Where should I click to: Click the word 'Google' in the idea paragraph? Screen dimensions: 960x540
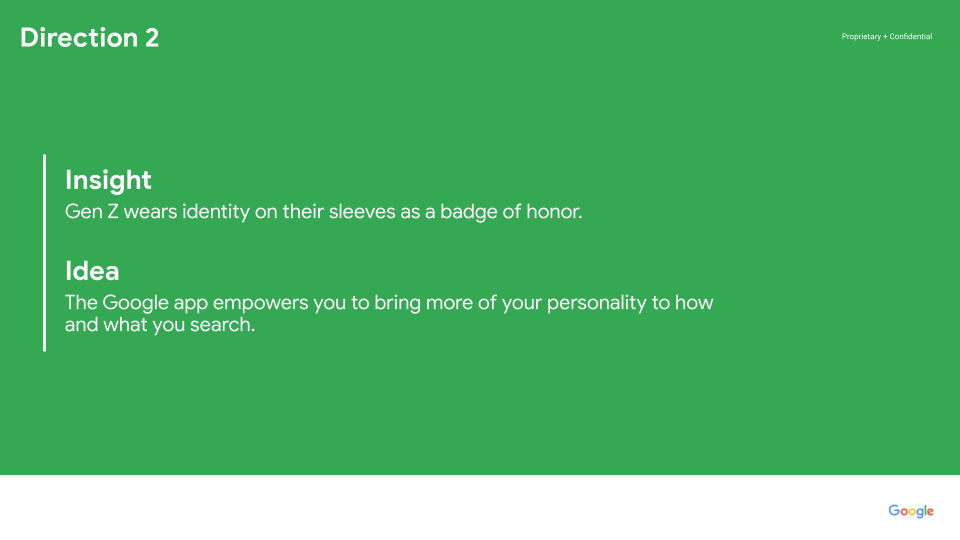click(135, 303)
